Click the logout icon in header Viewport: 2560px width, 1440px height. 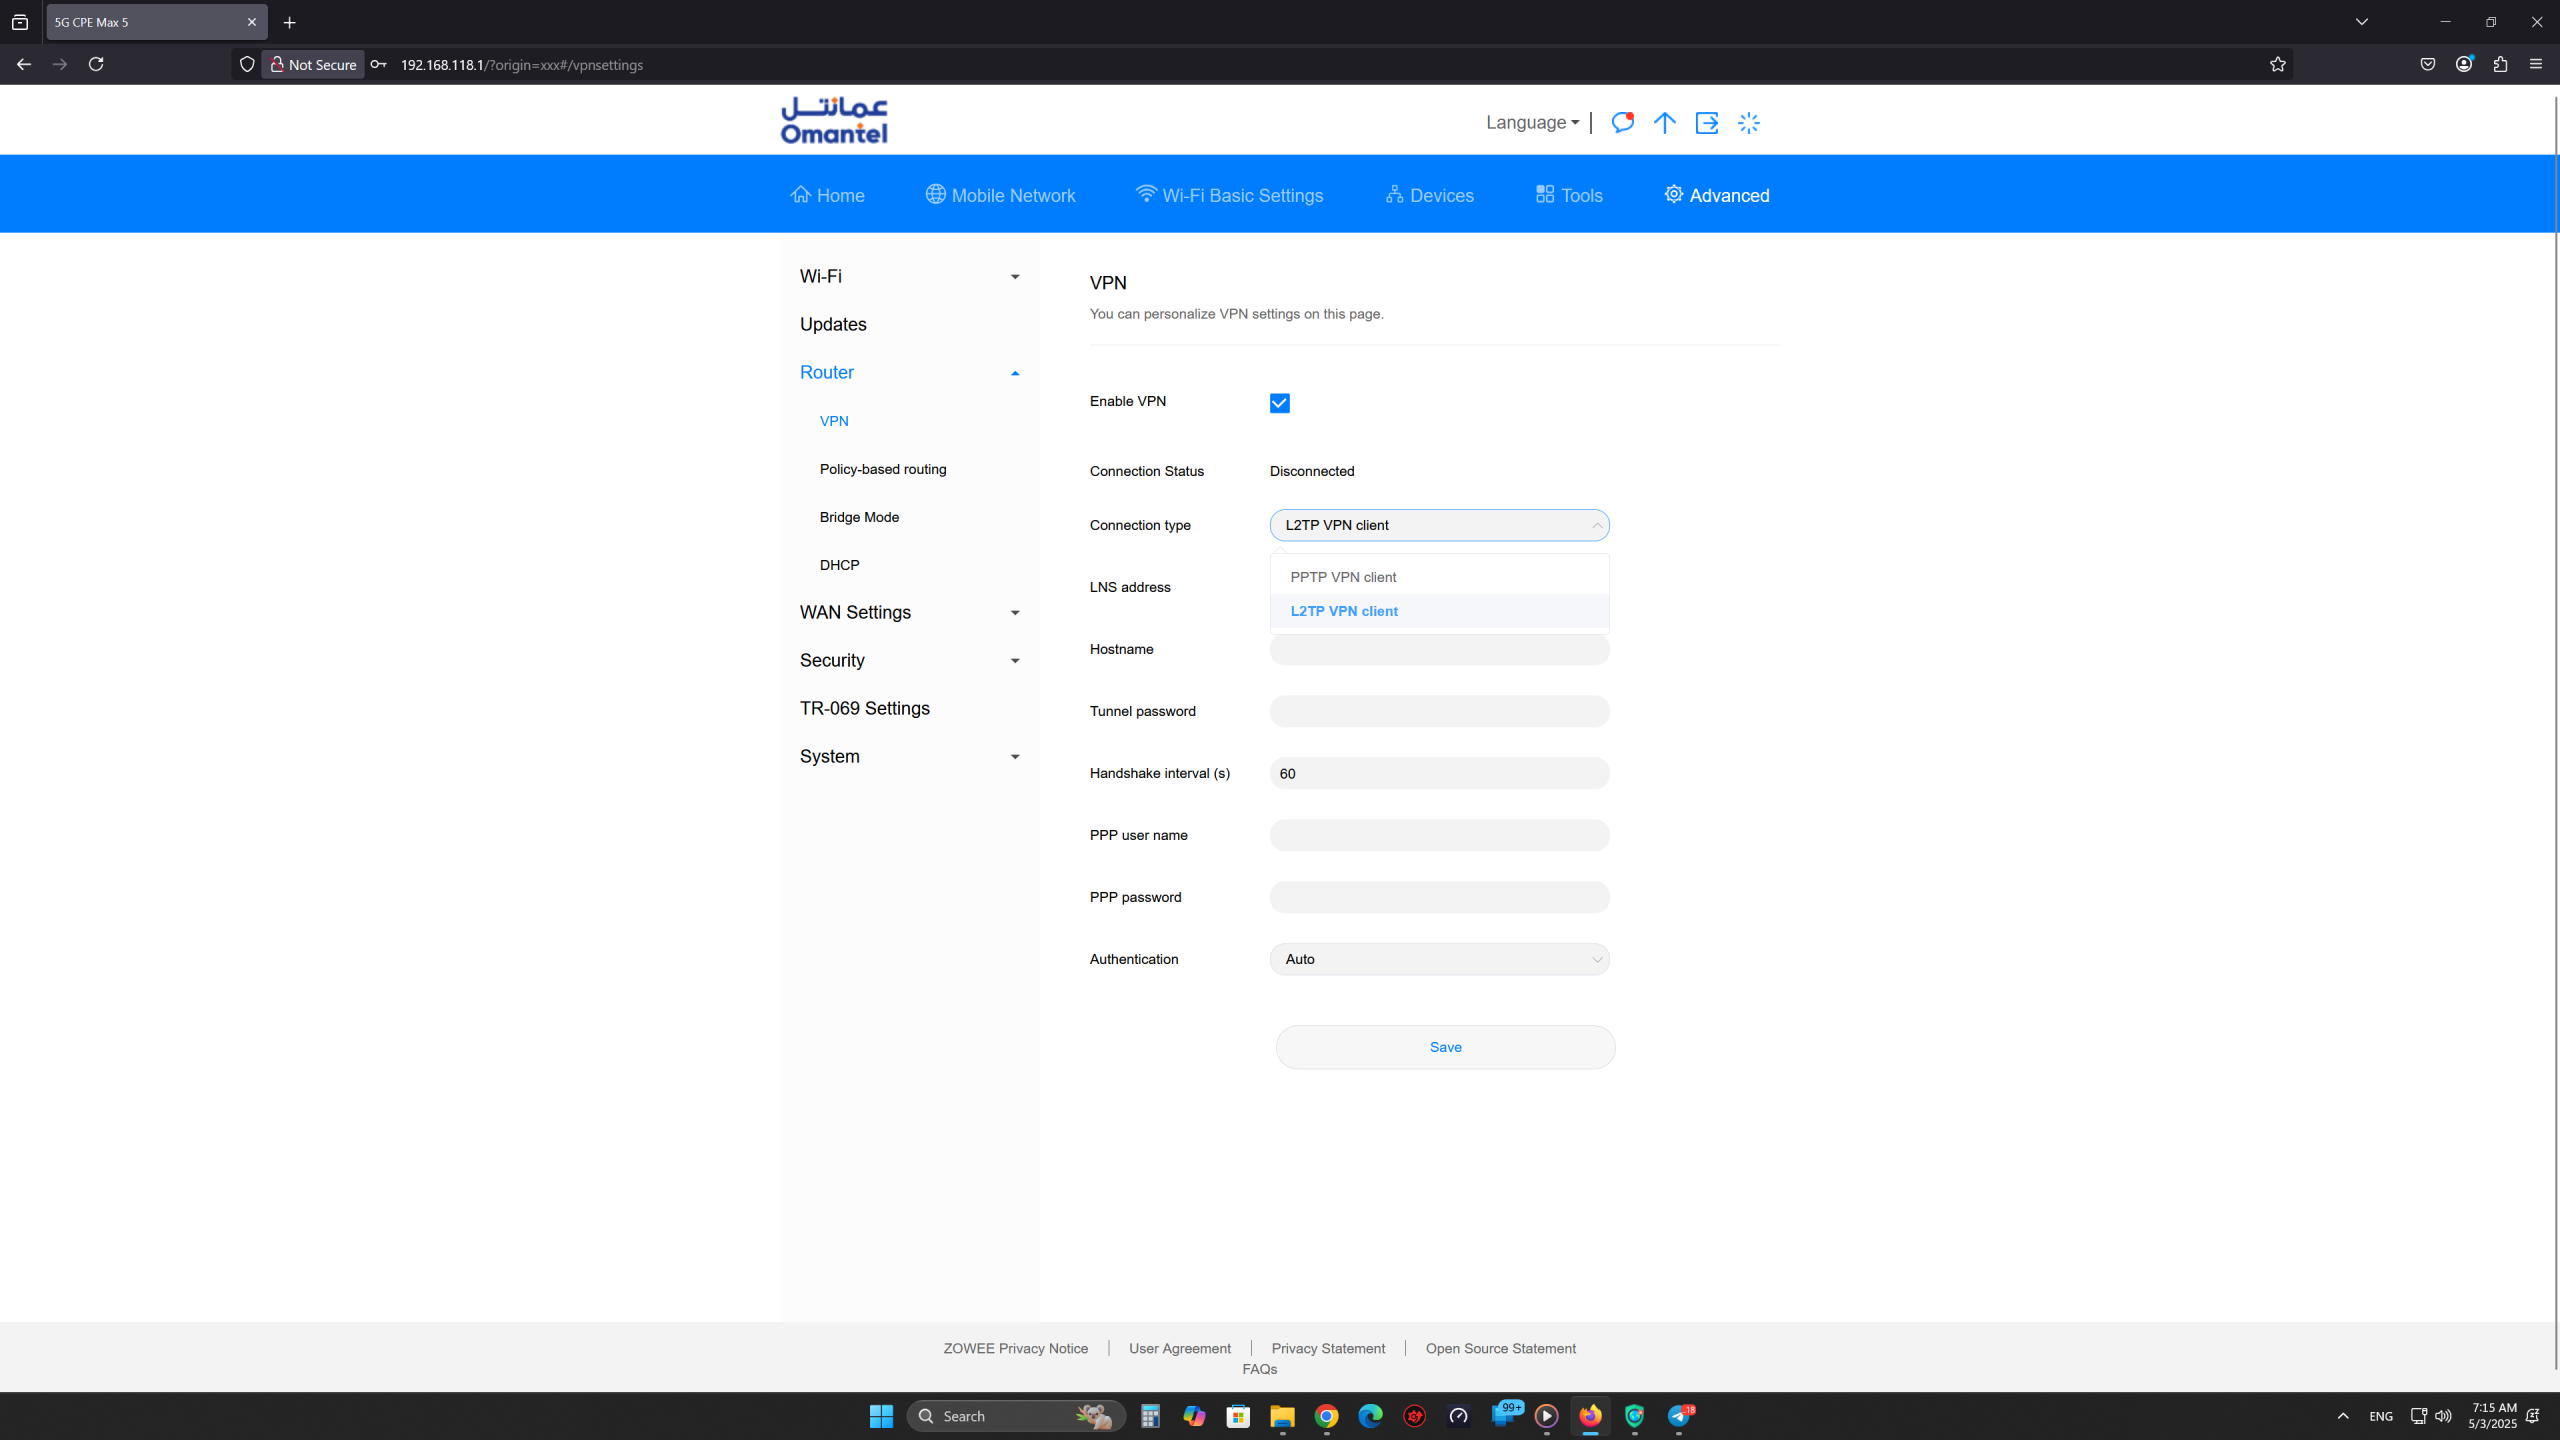[1707, 122]
